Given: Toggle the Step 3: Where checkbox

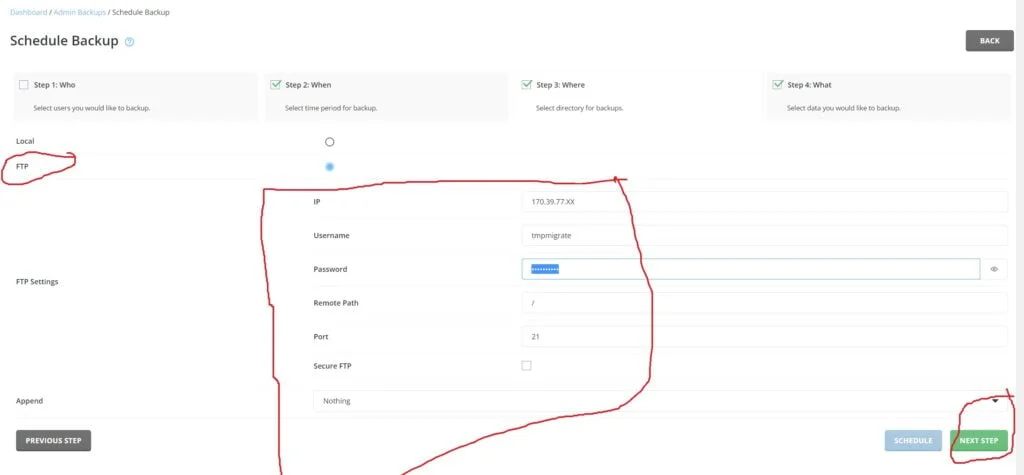Looking at the screenshot, I should tap(526, 85).
